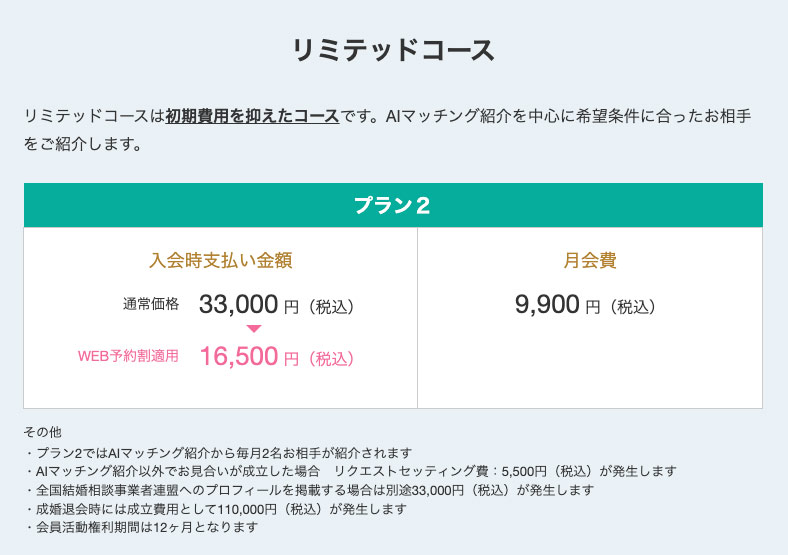Click the discounted 16,500 price
788x555 pixels.
coord(238,356)
